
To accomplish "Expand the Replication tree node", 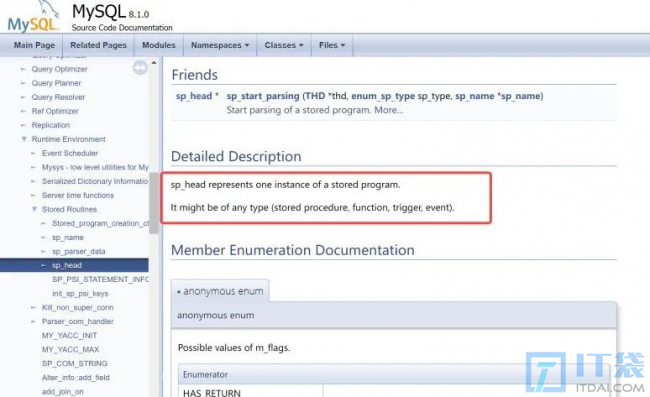I will click(24, 125).
